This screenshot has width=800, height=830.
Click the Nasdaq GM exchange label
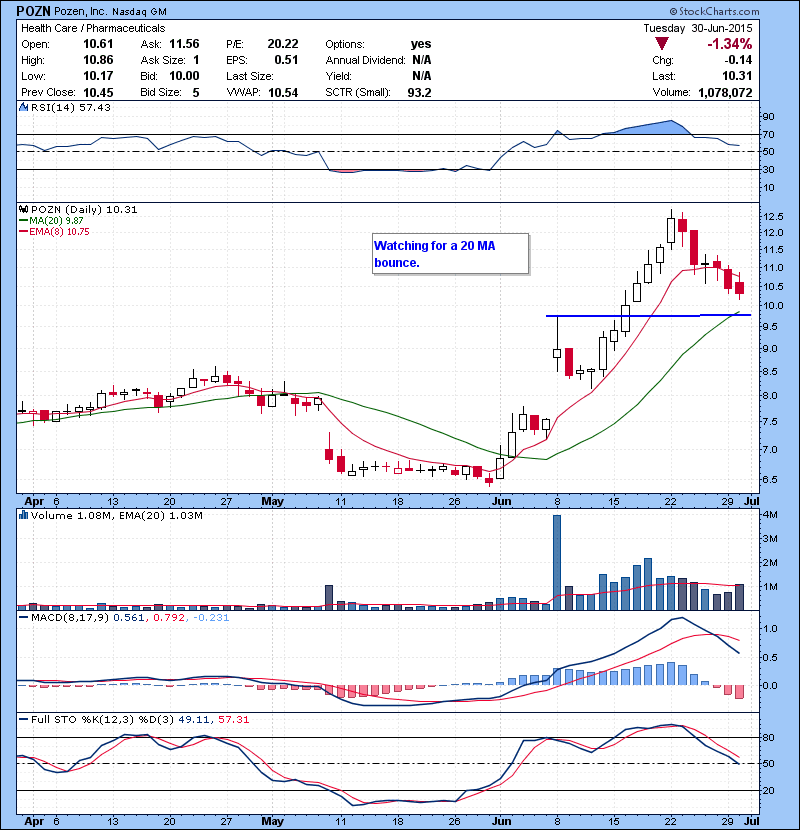point(137,12)
